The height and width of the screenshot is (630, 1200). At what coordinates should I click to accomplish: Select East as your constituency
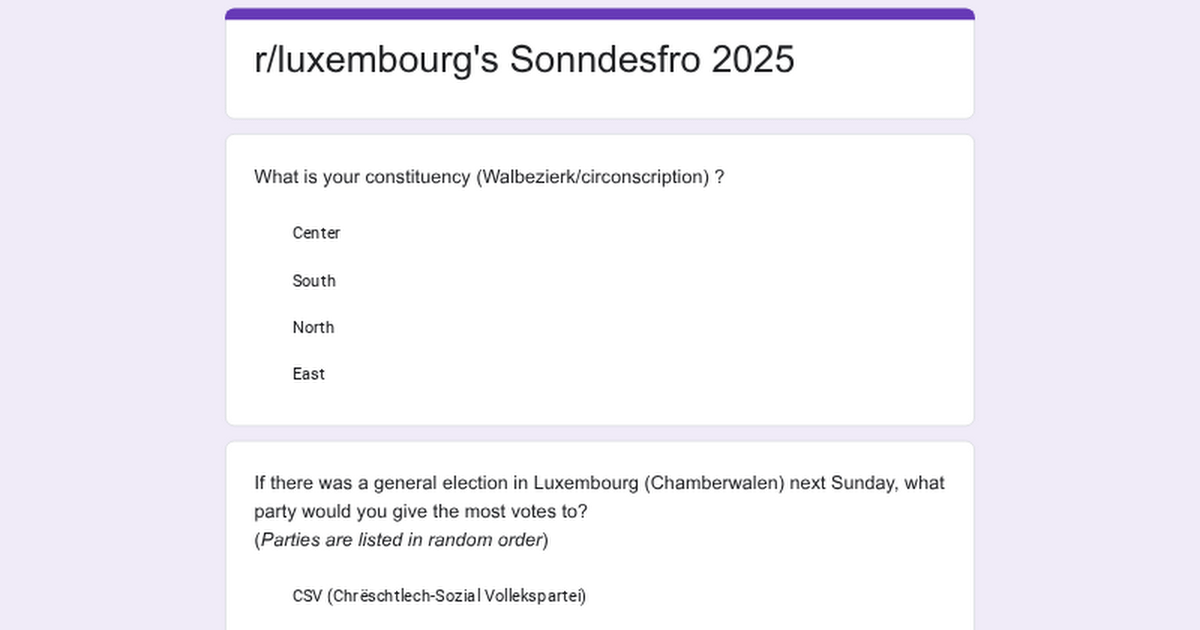coord(309,374)
